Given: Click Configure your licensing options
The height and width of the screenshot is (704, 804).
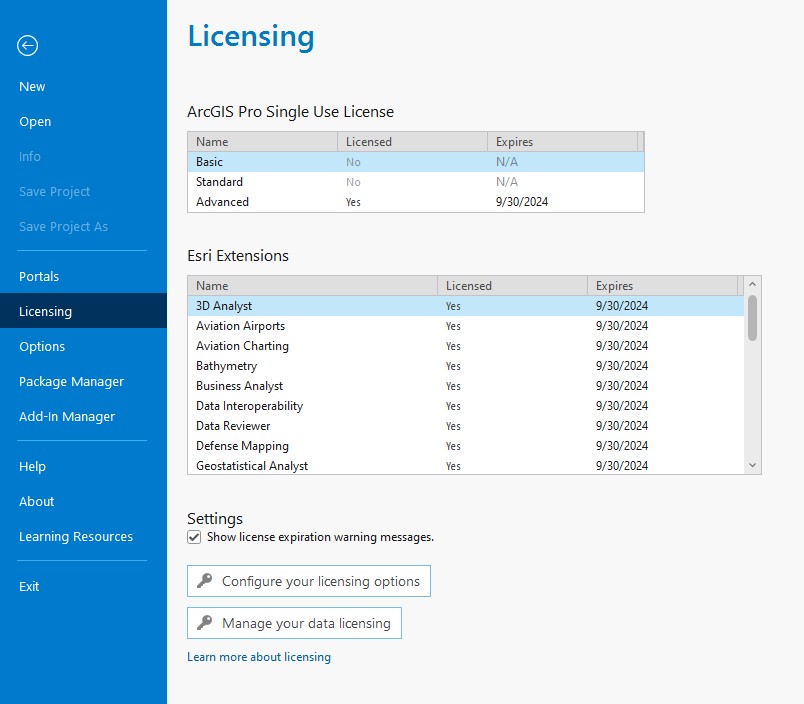Looking at the screenshot, I should [x=308, y=580].
